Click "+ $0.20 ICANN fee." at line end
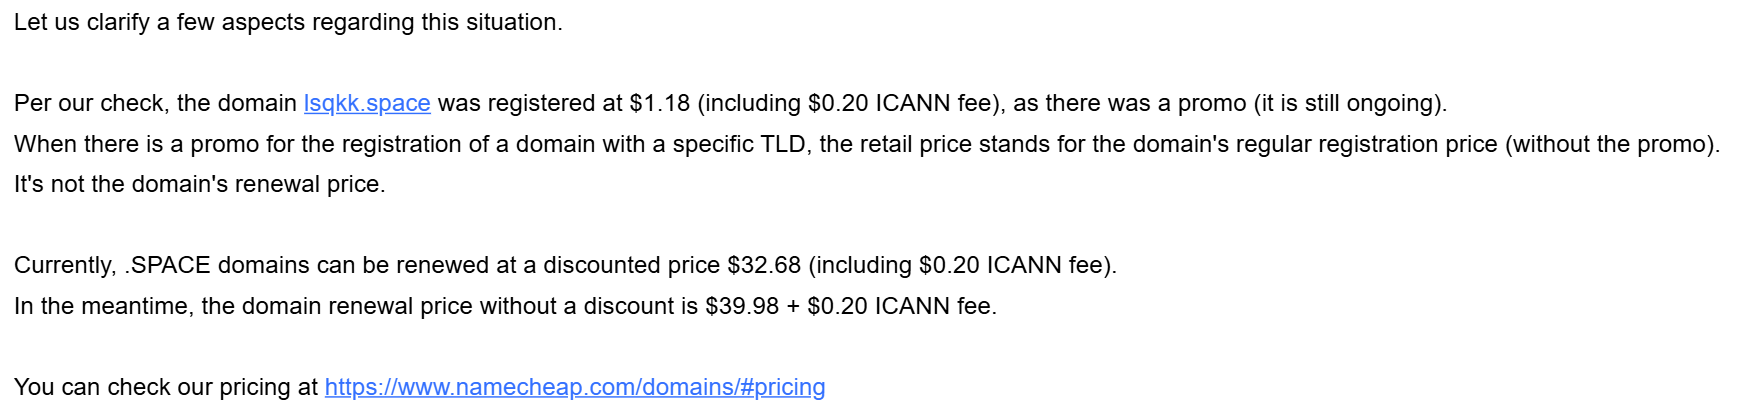 tap(892, 306)
